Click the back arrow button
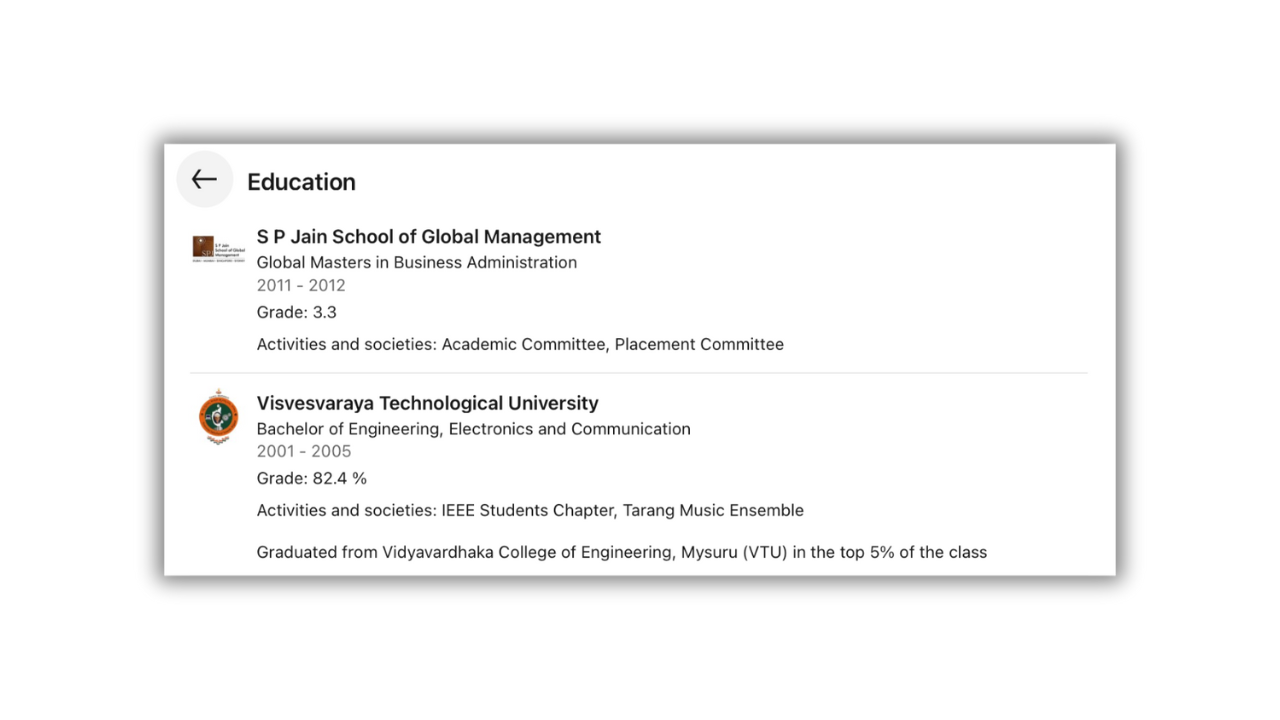The height and width of the screenshot is (720, 1280). 204,180
